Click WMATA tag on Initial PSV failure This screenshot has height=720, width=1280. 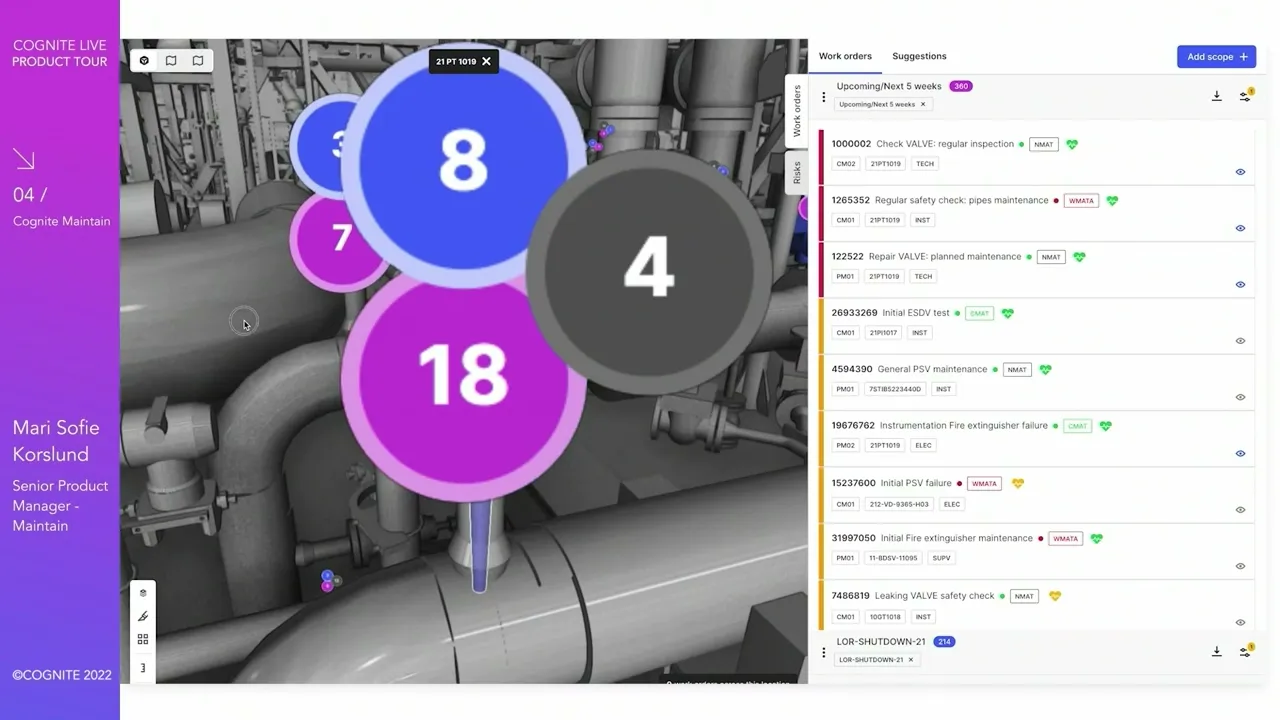pos(985,483)
